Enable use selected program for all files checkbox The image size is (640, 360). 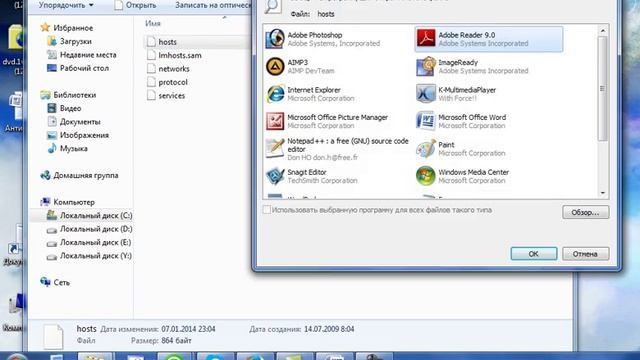click(267, 210)
